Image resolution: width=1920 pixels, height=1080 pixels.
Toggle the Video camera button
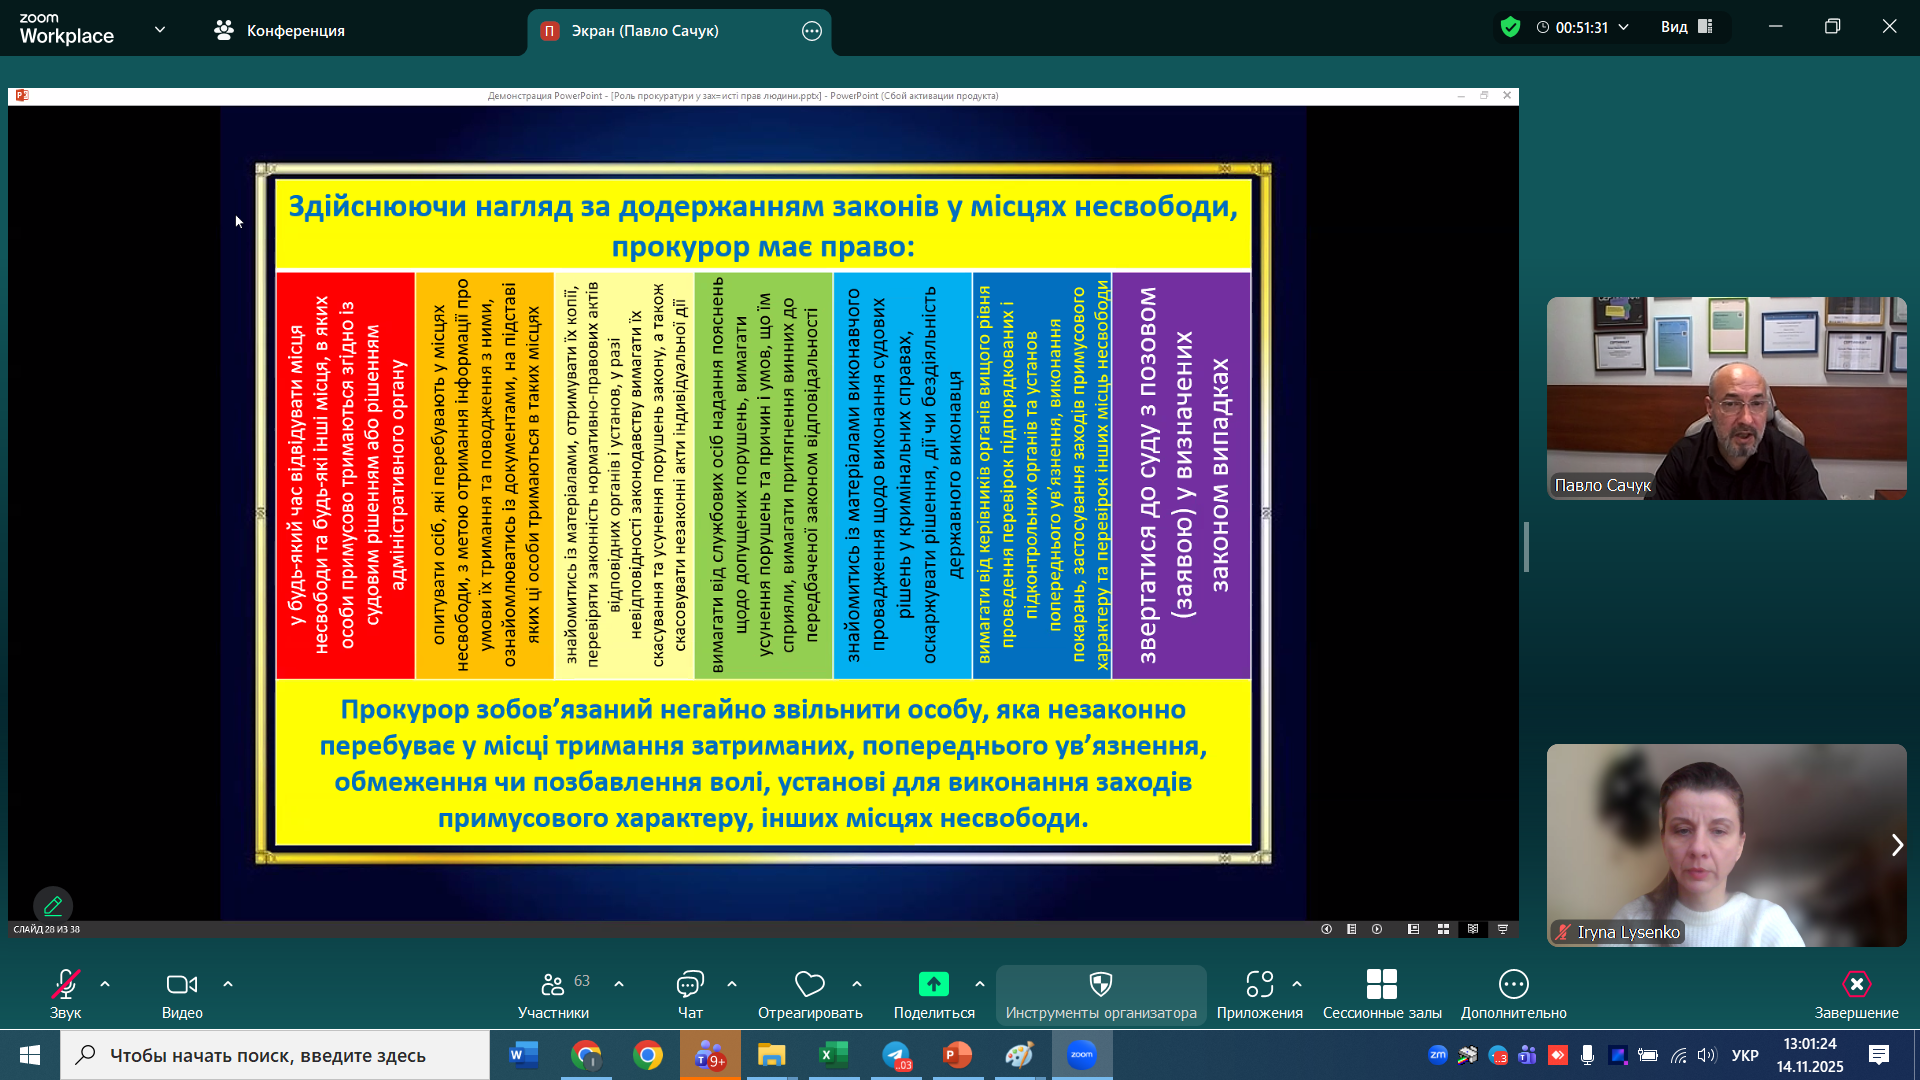[181, 985]
